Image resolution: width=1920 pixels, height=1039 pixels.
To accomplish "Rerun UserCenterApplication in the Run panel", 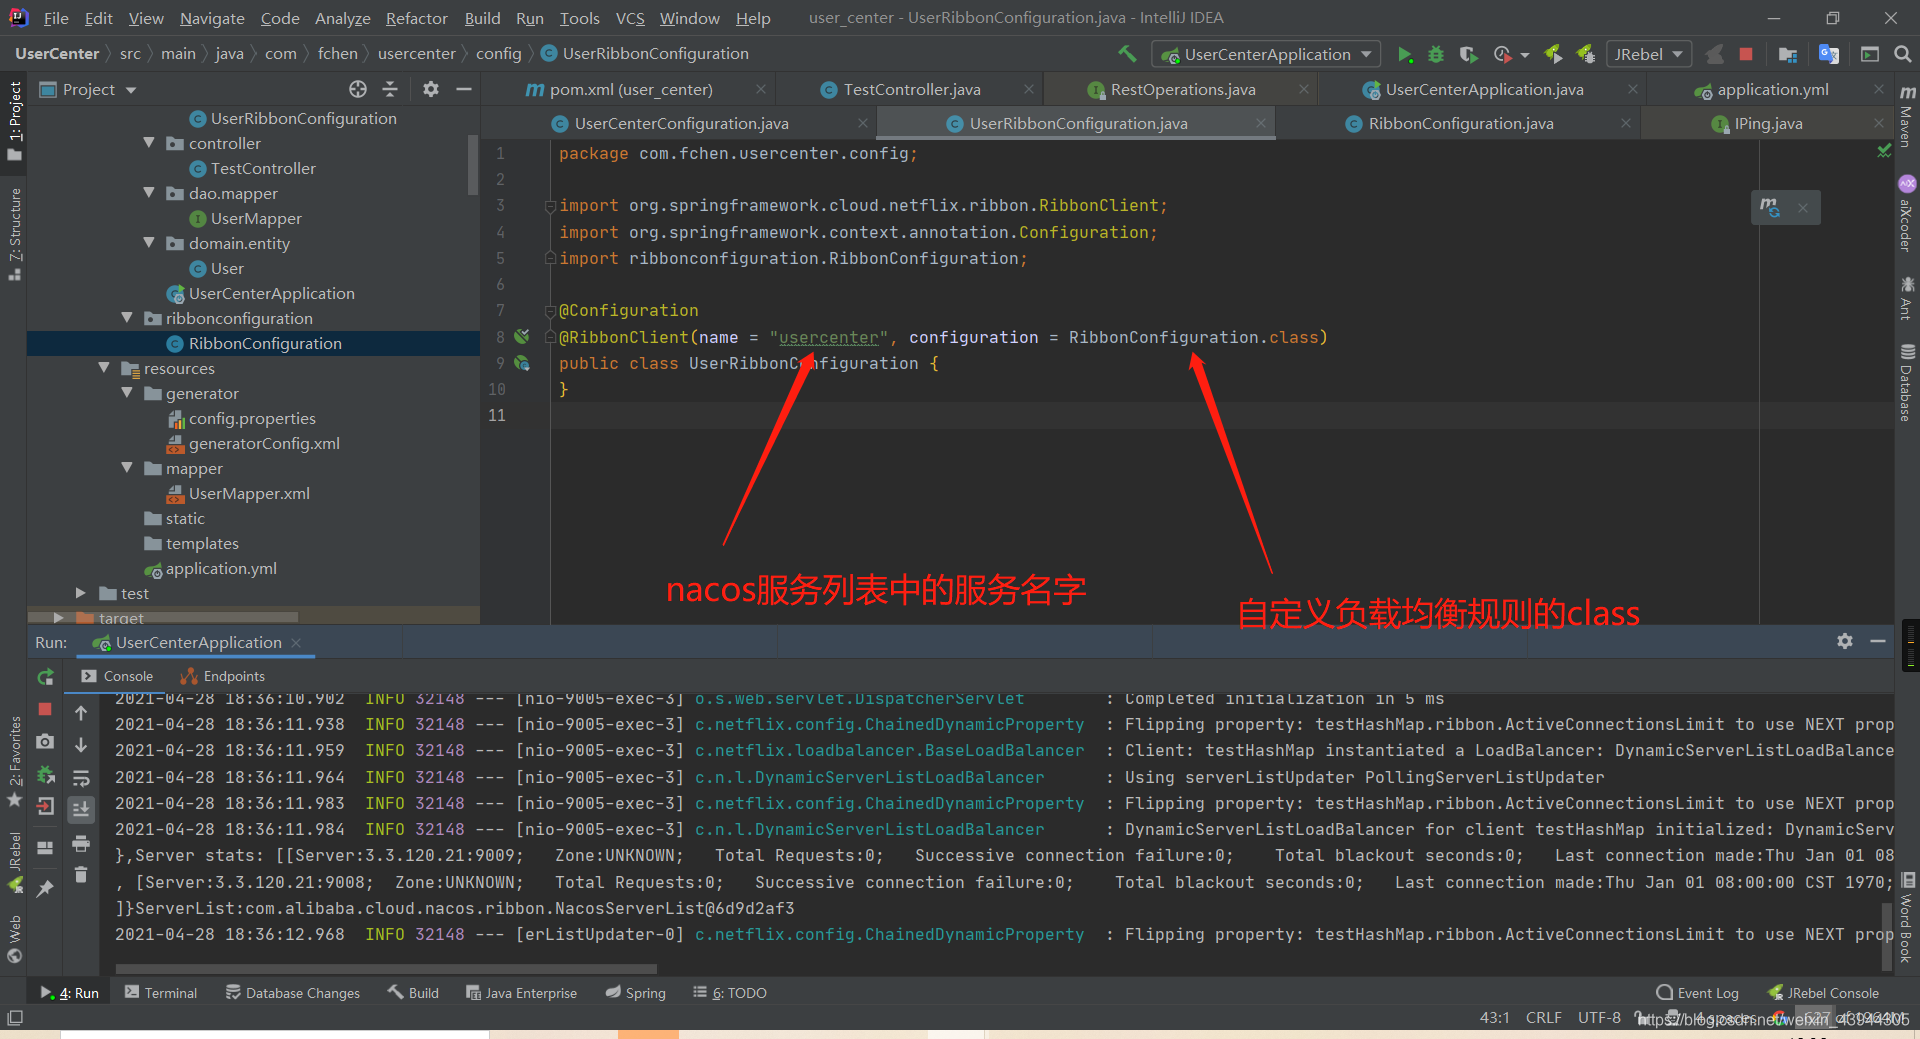I will [x=45, y=677].
